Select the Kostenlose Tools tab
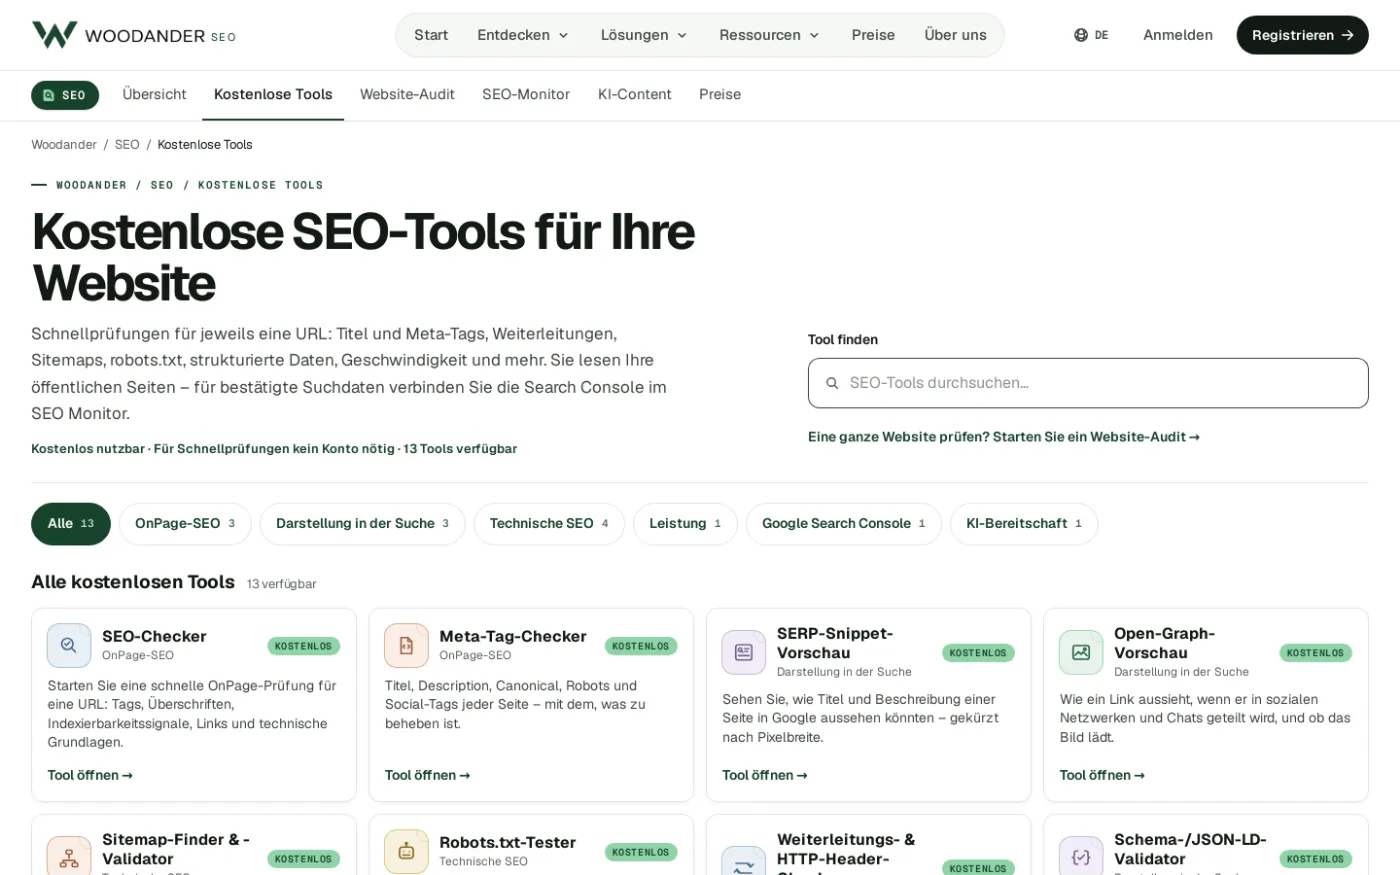 (273, 94)
